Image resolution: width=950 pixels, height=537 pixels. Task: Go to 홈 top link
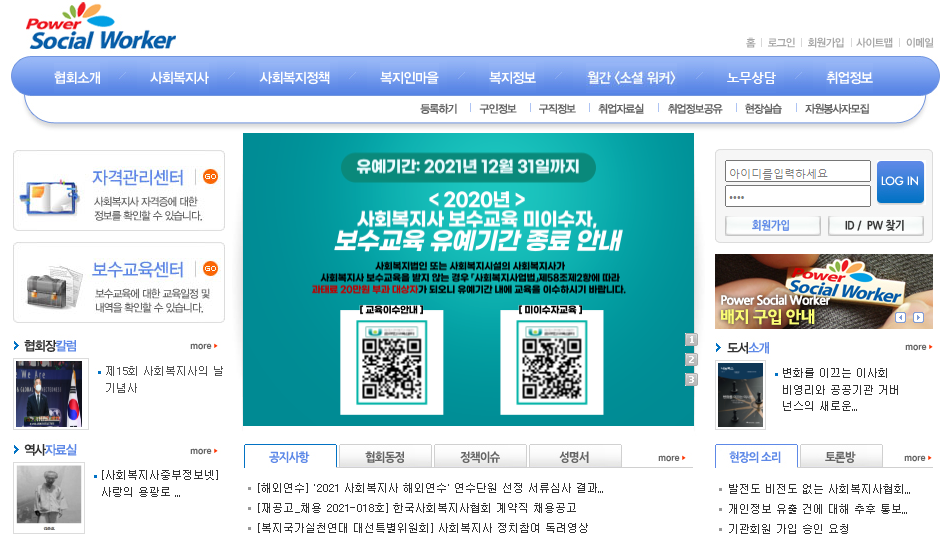pos(751,42)
